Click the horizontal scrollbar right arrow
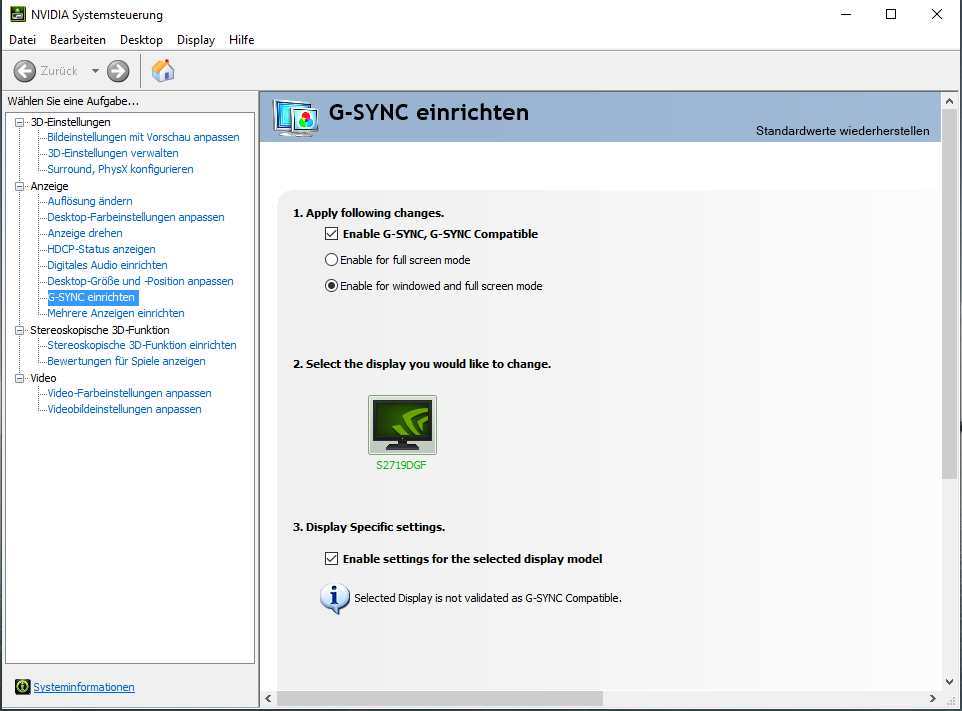 [x=933, y=699]
